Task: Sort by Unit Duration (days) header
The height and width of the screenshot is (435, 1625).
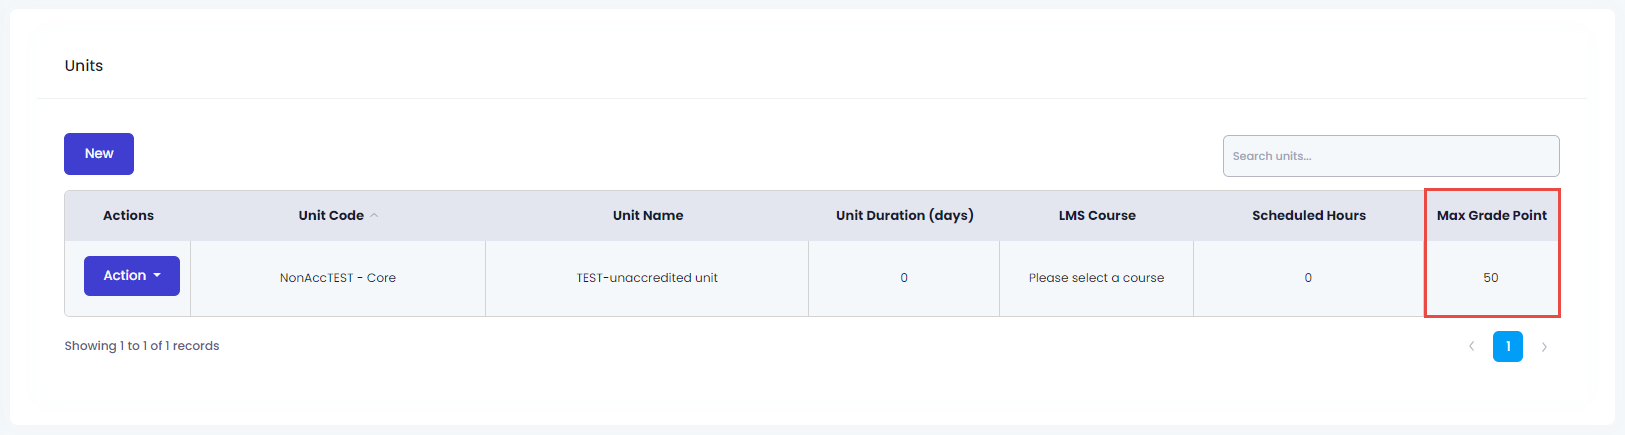Action: 905,215
